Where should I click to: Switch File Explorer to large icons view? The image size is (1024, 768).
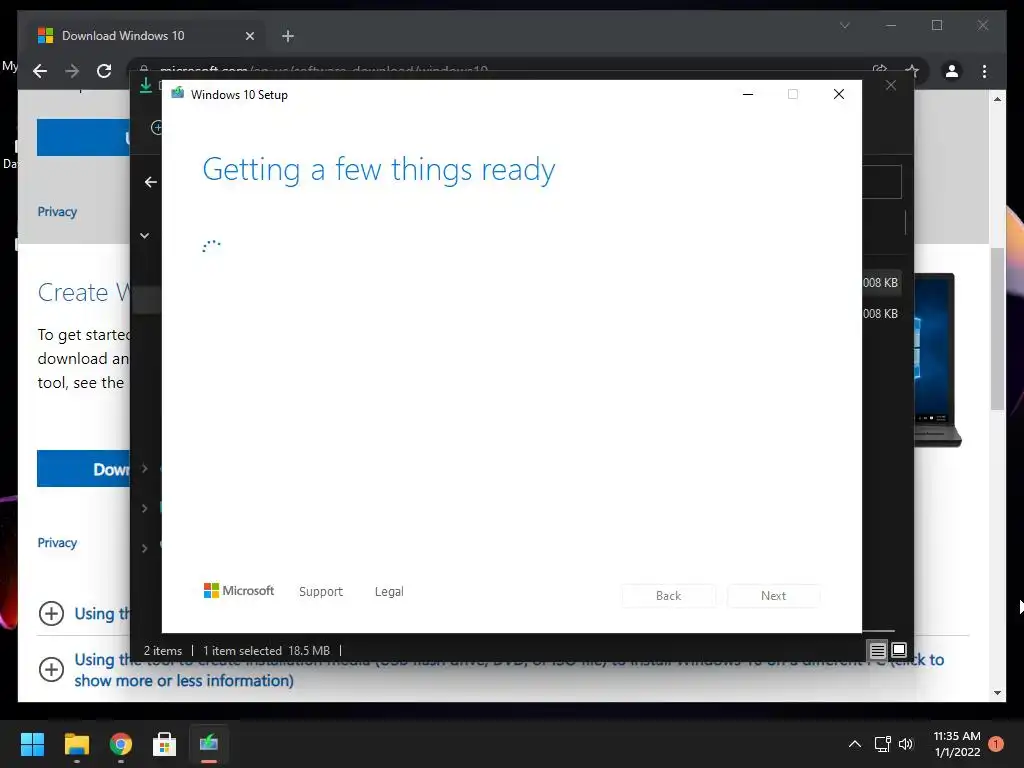coord(899,650)
